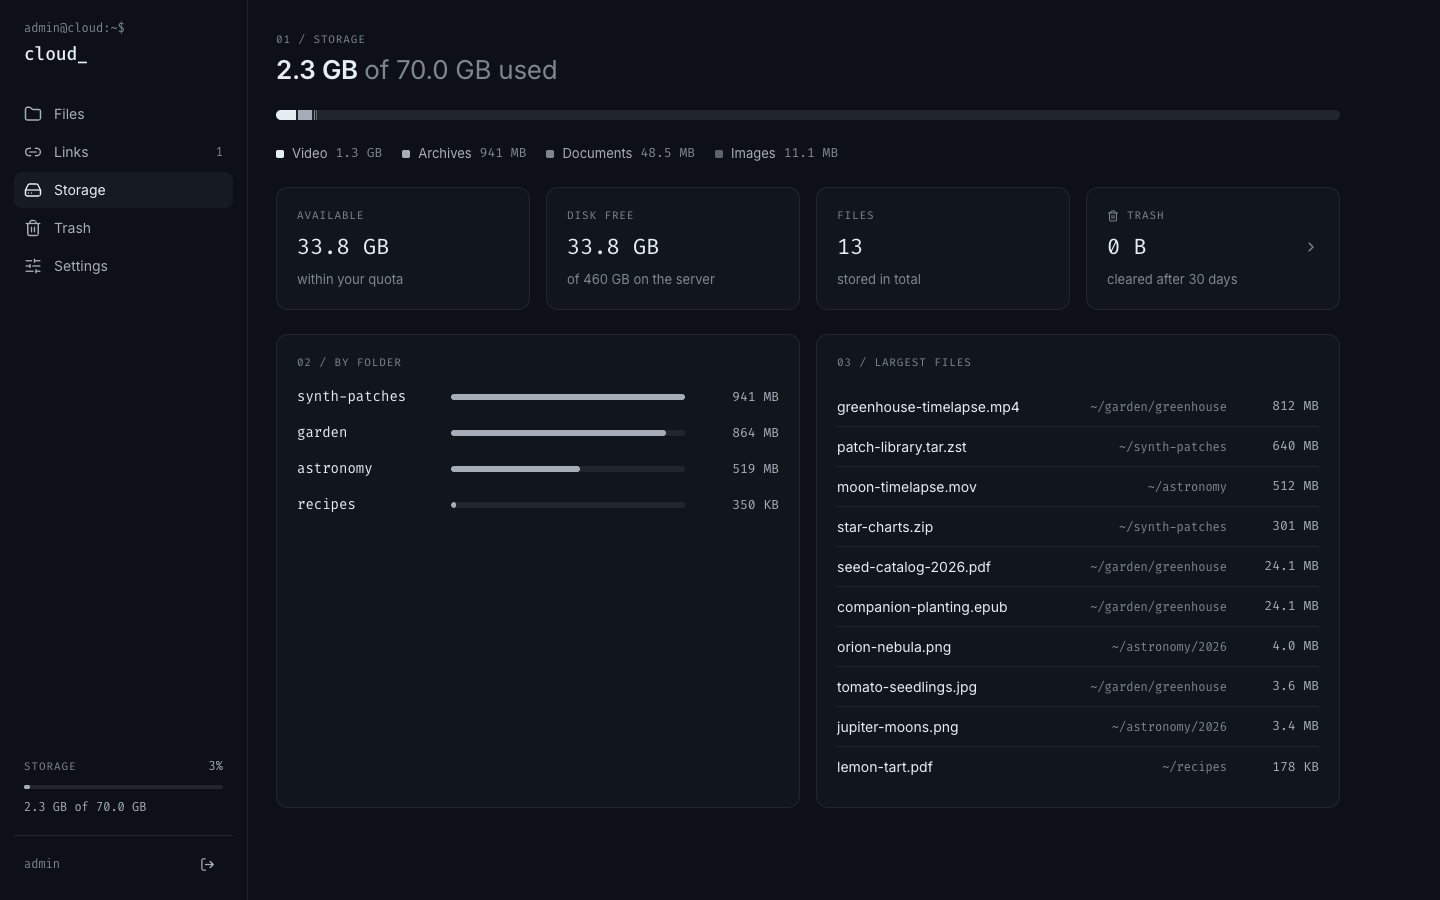The height and width of the screenshot is (900, 1440).
Task: Go to the Links section
Action: click(123, 152)
